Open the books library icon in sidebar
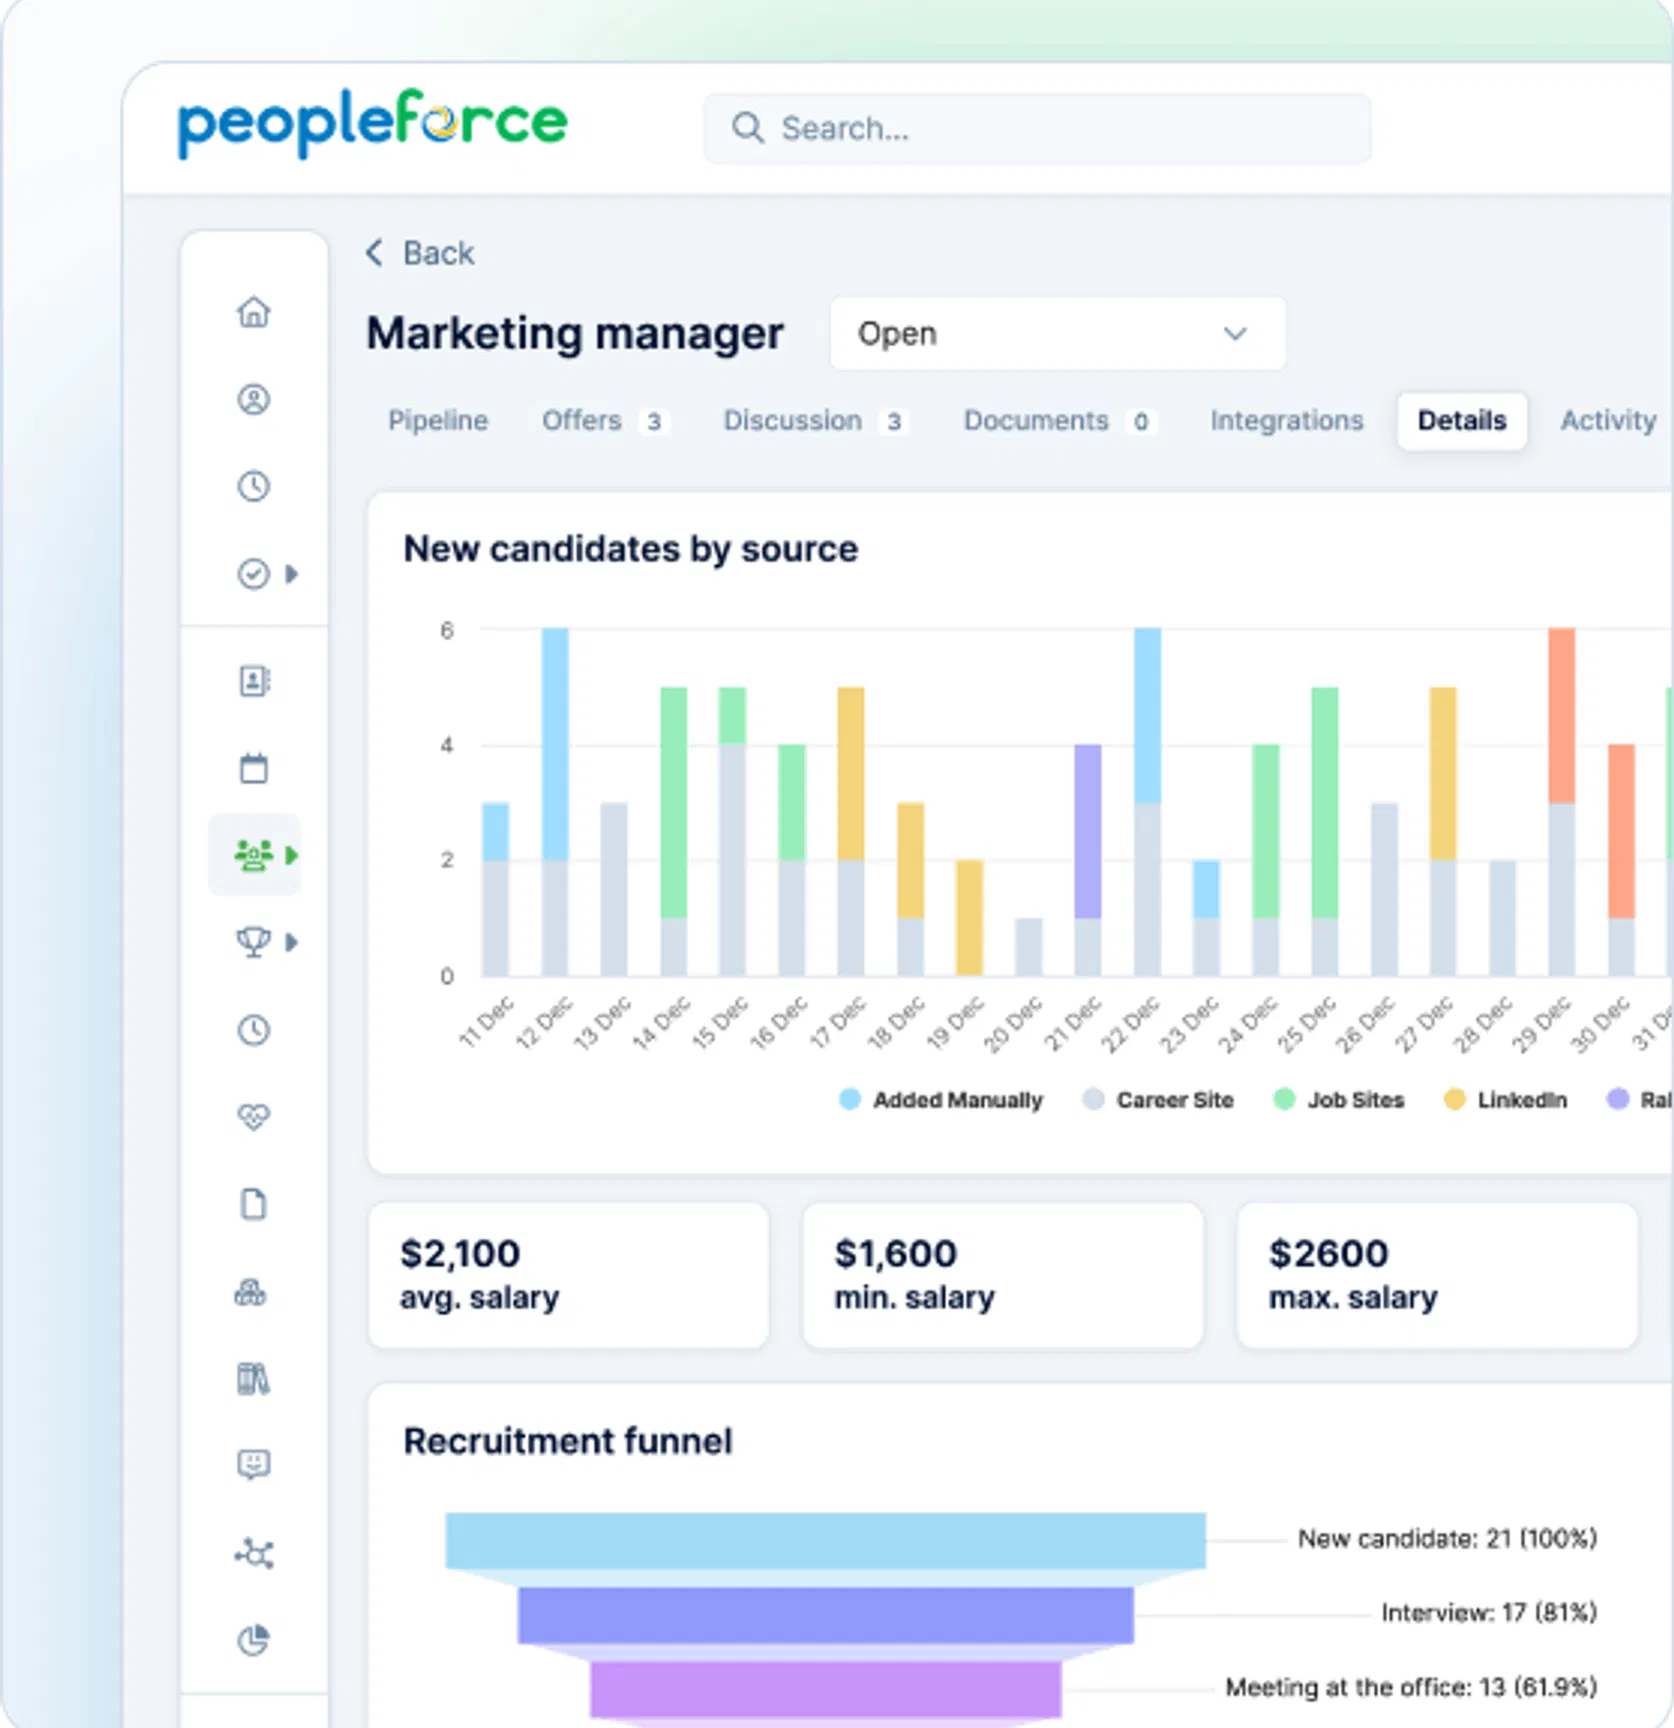 pyautogui.click(x=254, y=1379)
